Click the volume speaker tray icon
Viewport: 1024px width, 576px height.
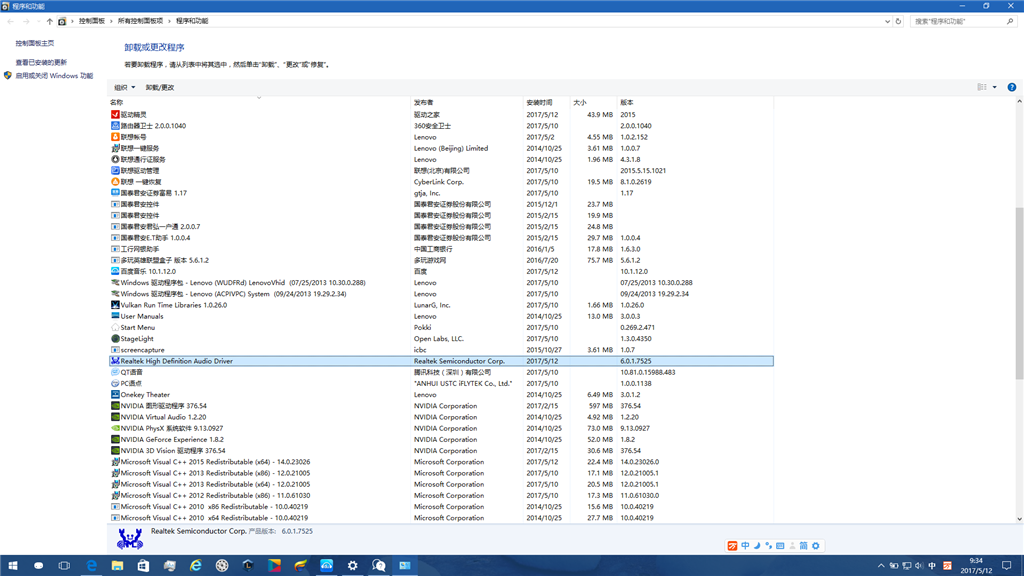tap(919, 566)
